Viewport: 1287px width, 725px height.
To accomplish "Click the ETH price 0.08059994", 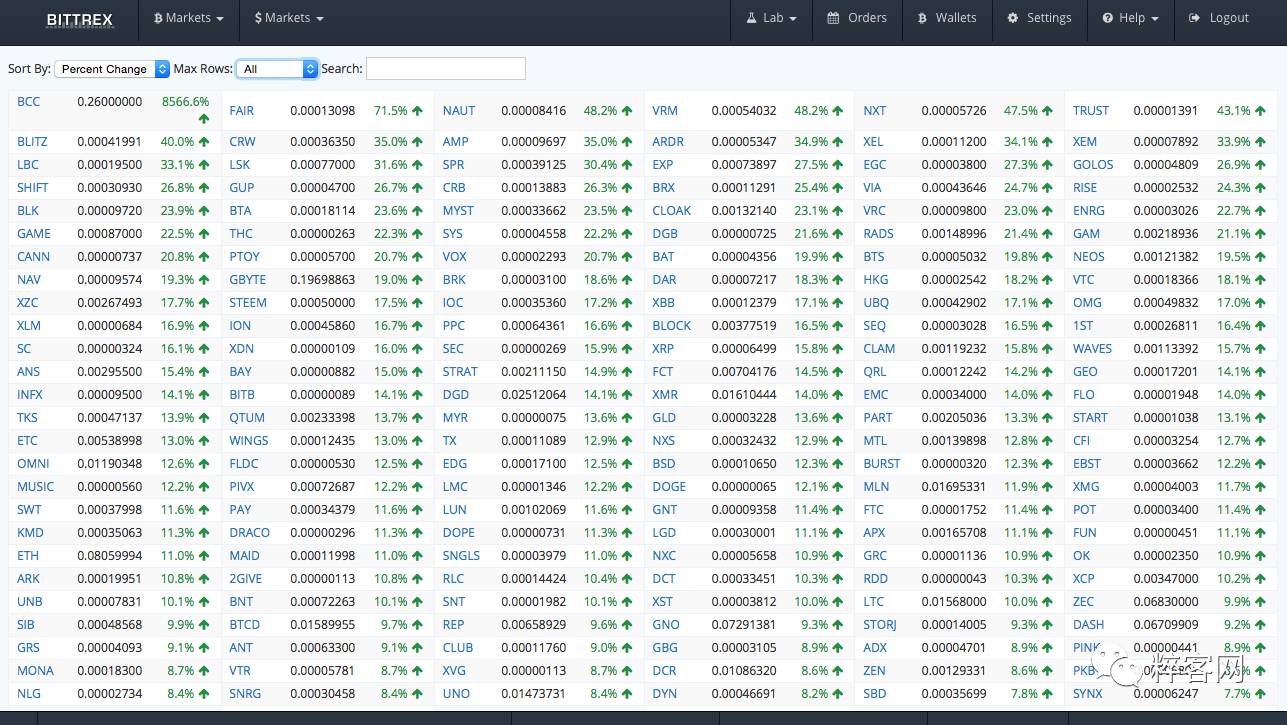I will coord(109,556).
